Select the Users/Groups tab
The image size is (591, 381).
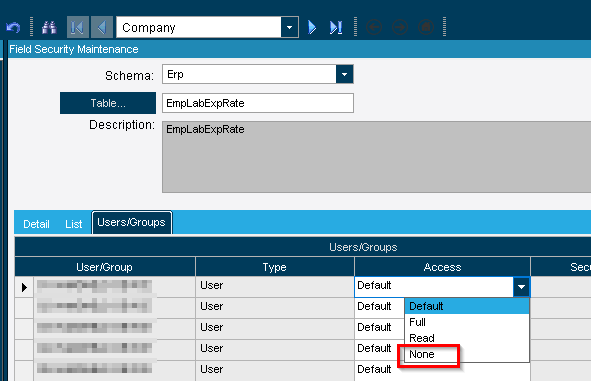[132, 222]
